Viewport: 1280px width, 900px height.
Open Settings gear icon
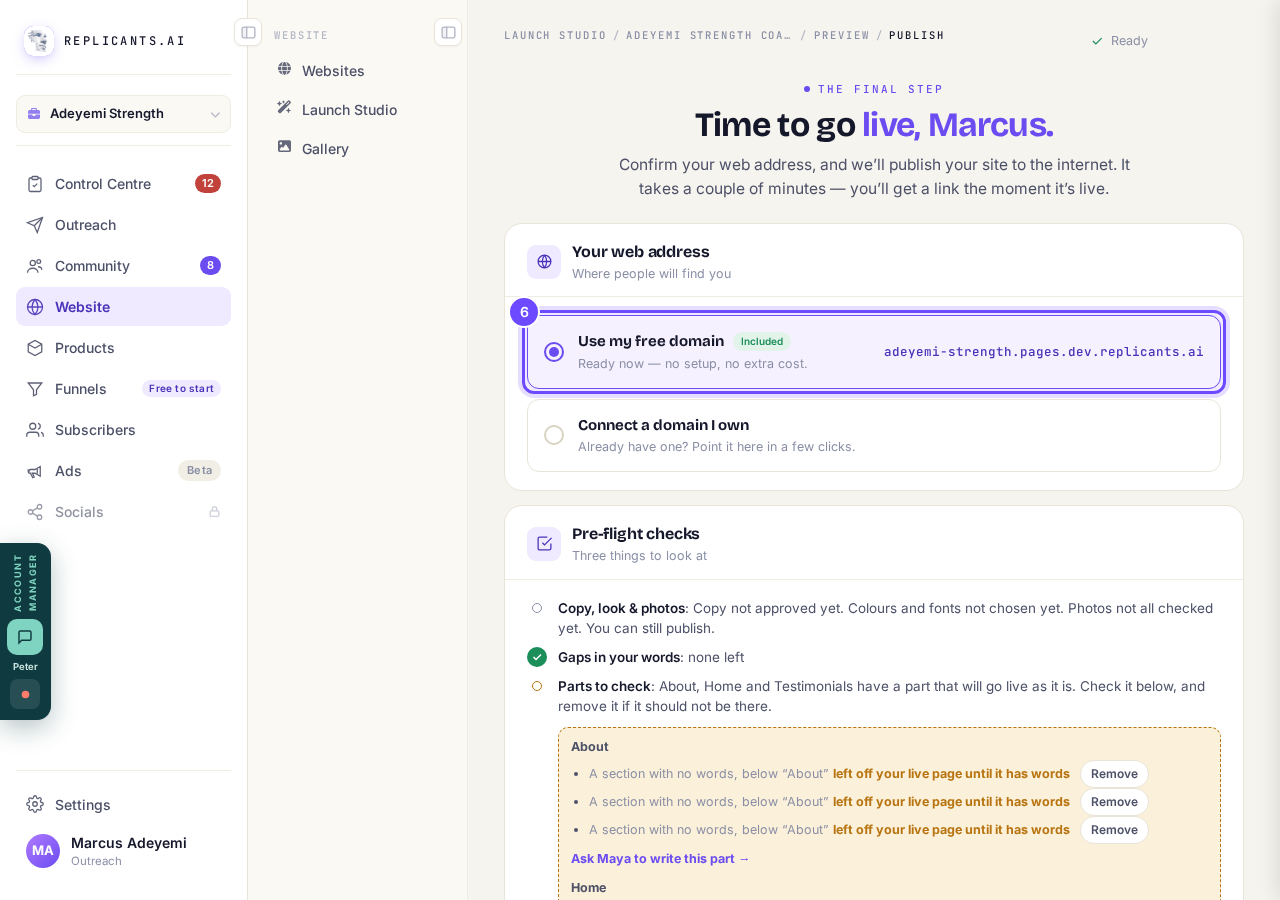pyautogui.click(x=35, y=804)
